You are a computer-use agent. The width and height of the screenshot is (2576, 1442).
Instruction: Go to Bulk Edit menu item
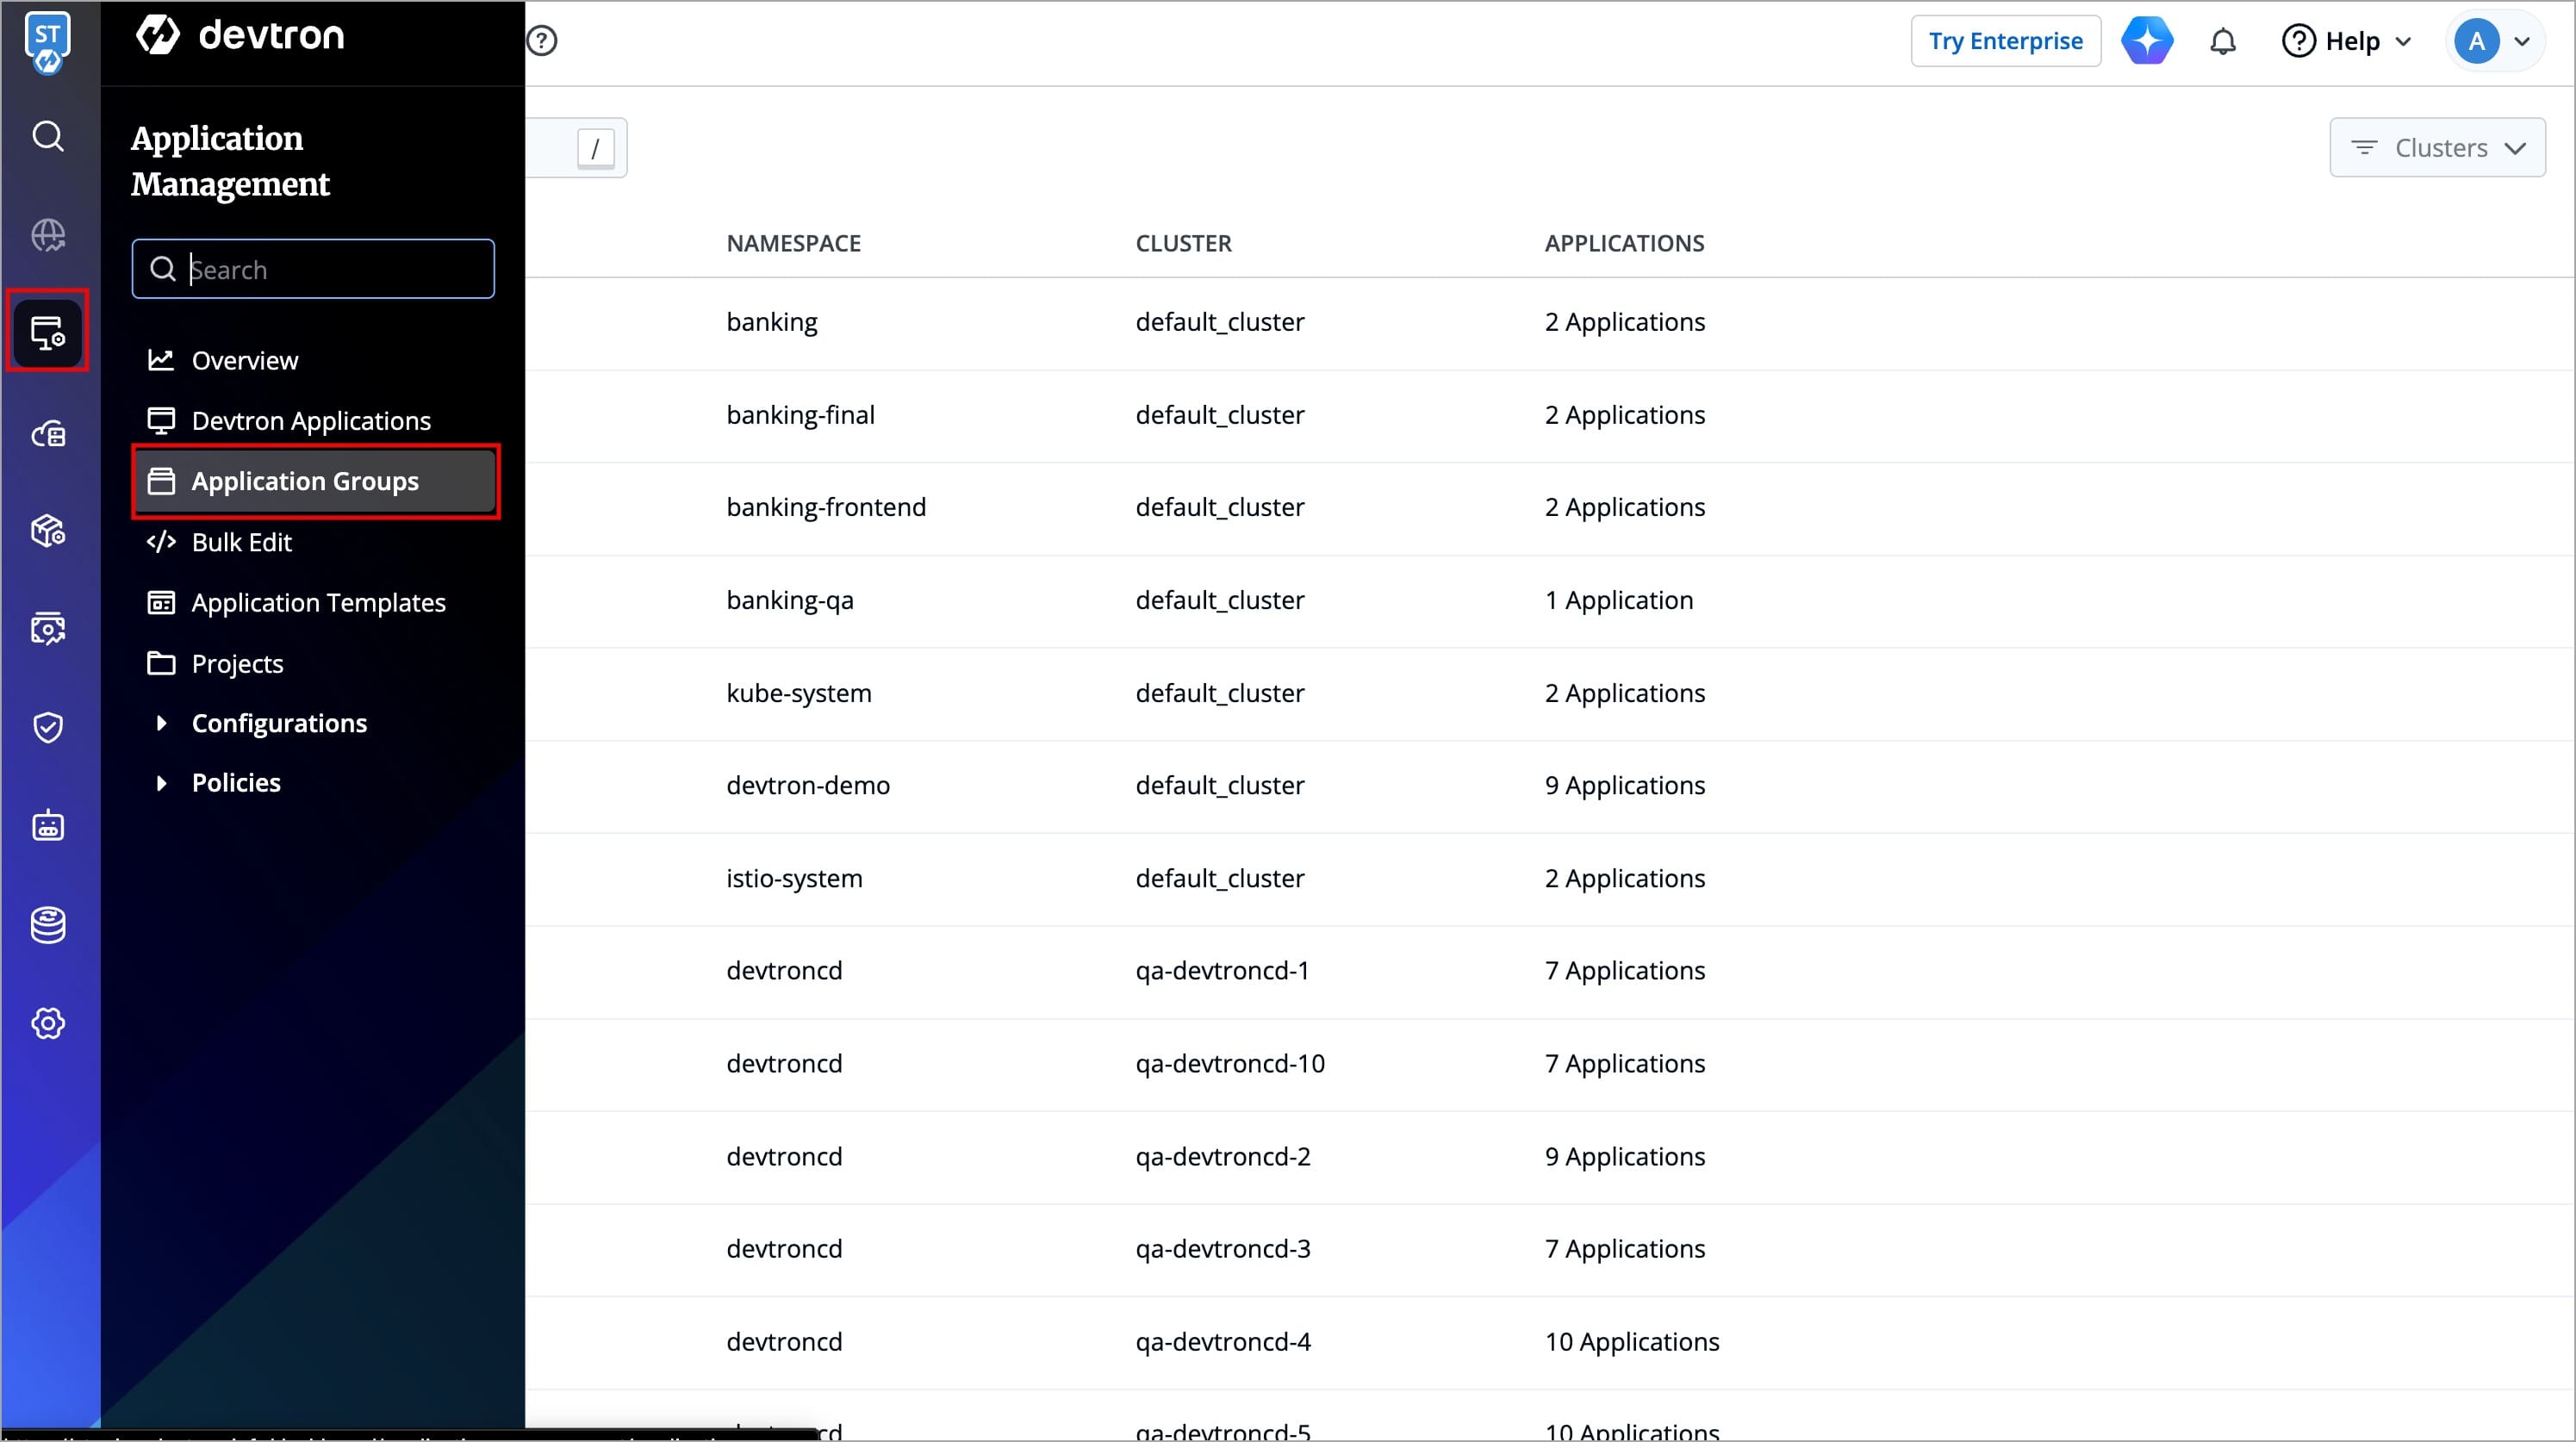coord(241,542)
